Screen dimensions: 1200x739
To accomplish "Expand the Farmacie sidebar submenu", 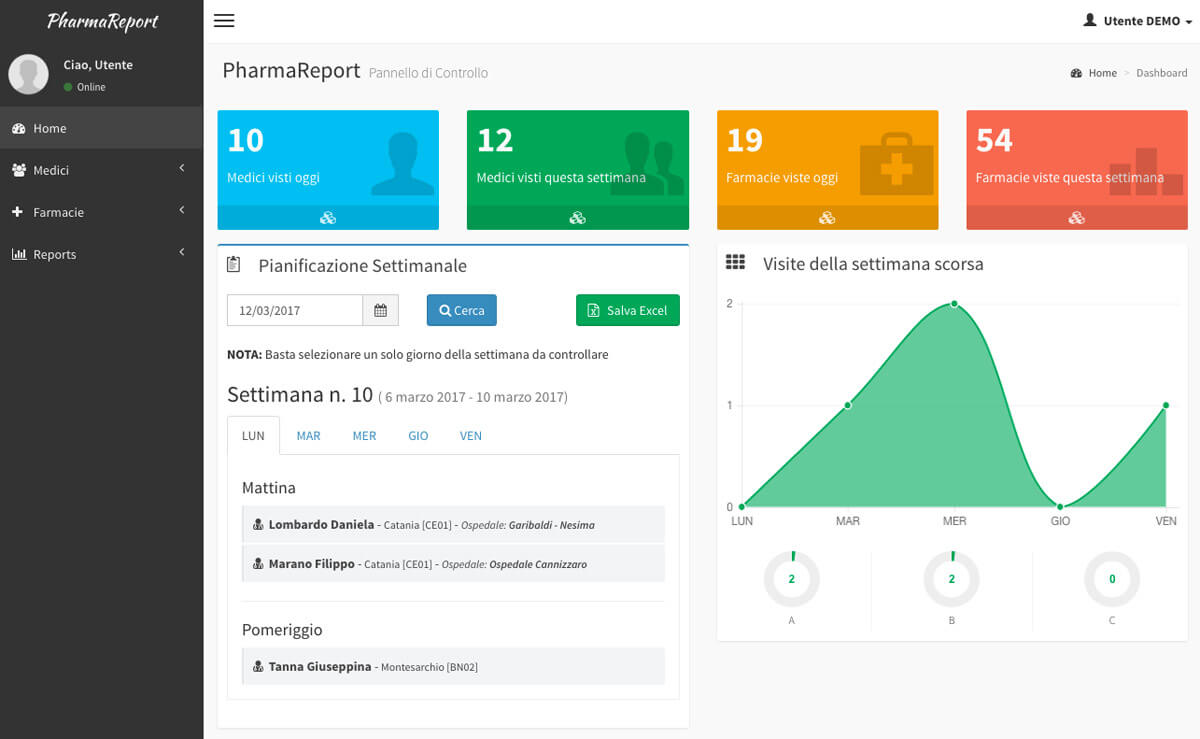I will (100, 212).
